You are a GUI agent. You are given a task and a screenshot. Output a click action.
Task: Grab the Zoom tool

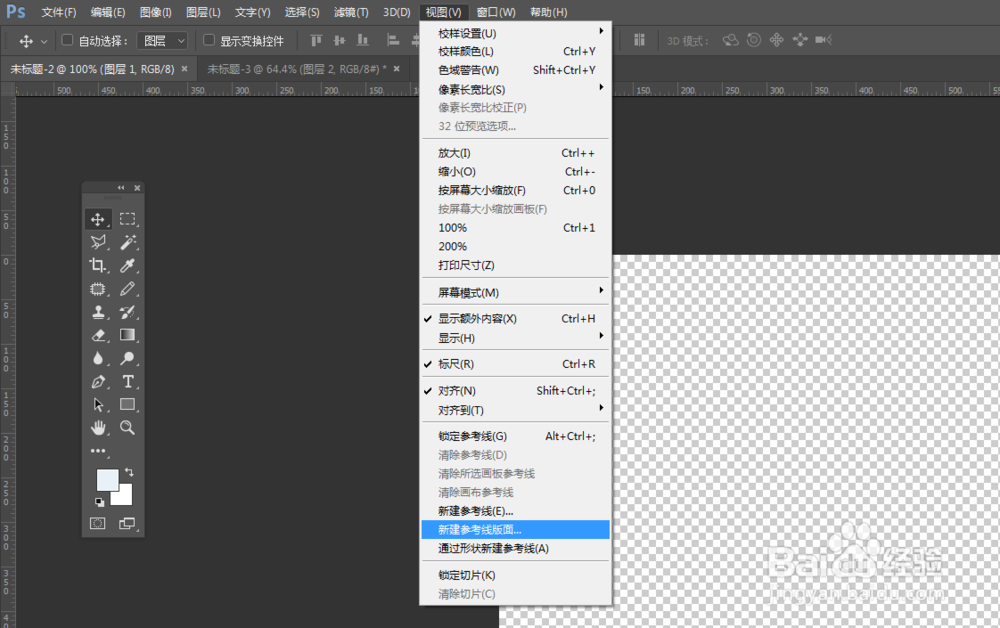point(127,428)
